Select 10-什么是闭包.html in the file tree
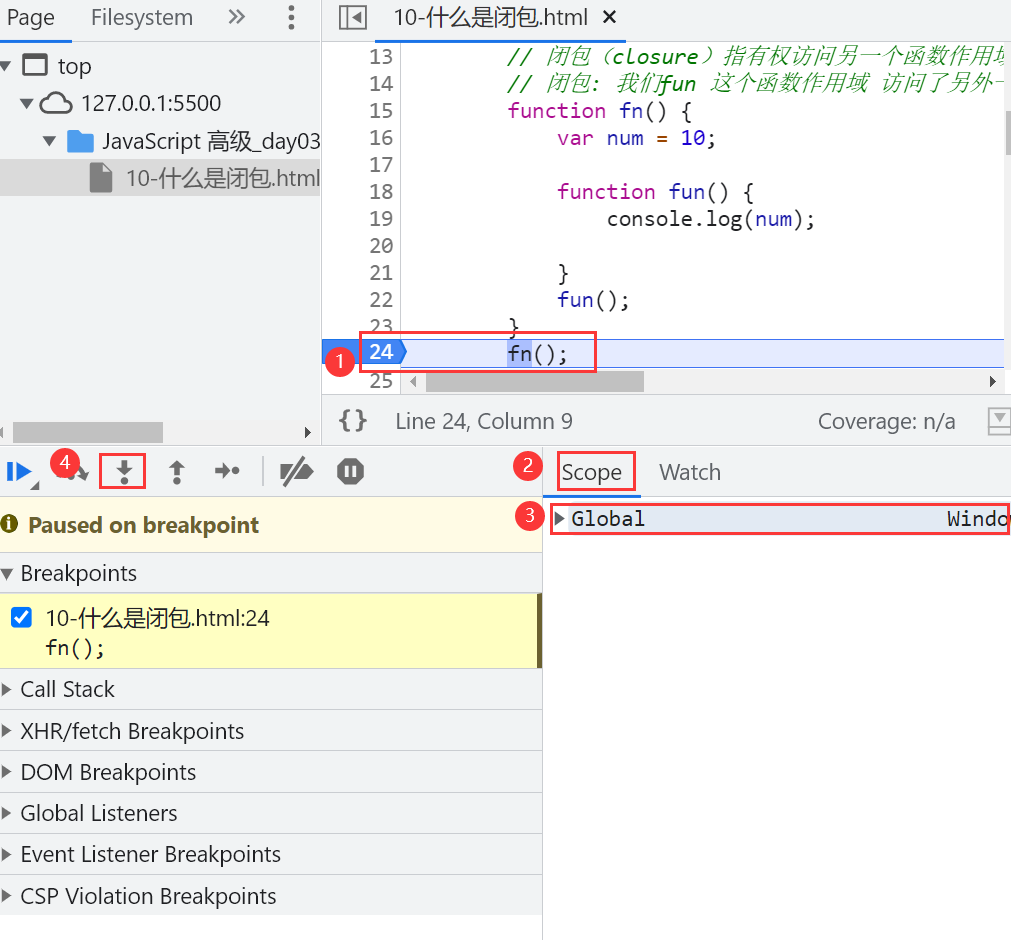The width and height of the screenshot is (1011, 940). (x=222, y=179)
